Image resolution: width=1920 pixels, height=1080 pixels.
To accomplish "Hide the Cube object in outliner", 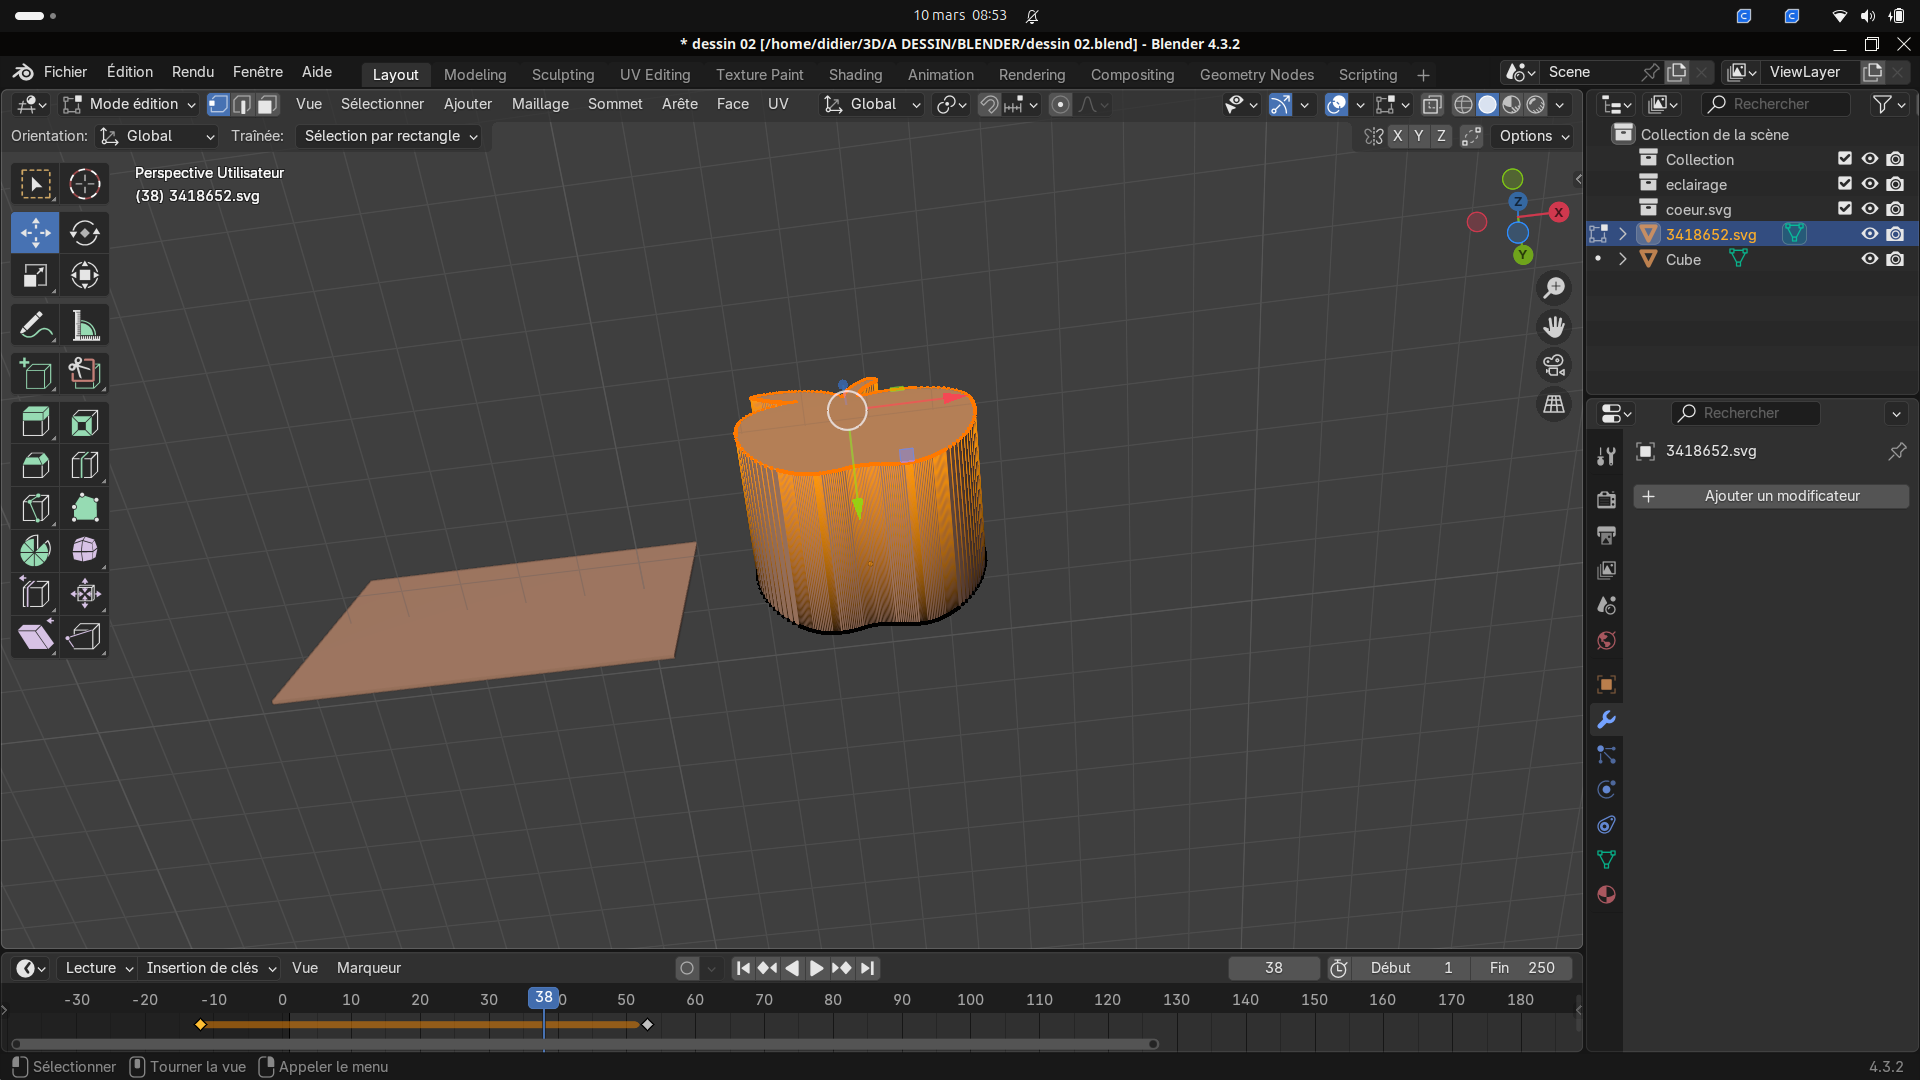I will (x=1869, y=259).
